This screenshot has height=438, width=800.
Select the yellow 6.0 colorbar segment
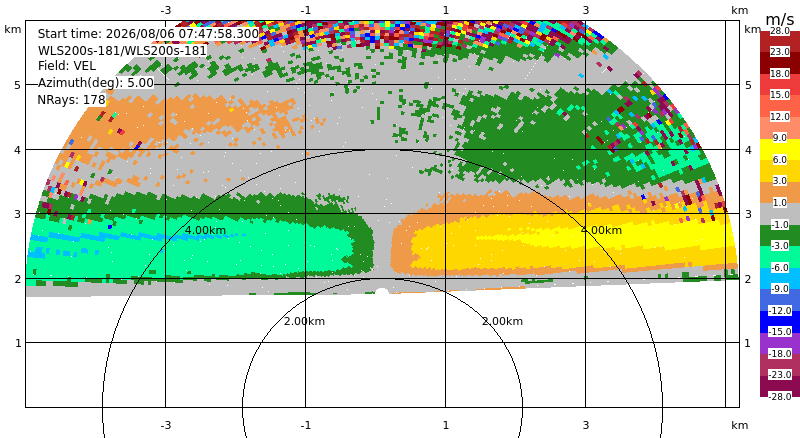tap(780, 149)
